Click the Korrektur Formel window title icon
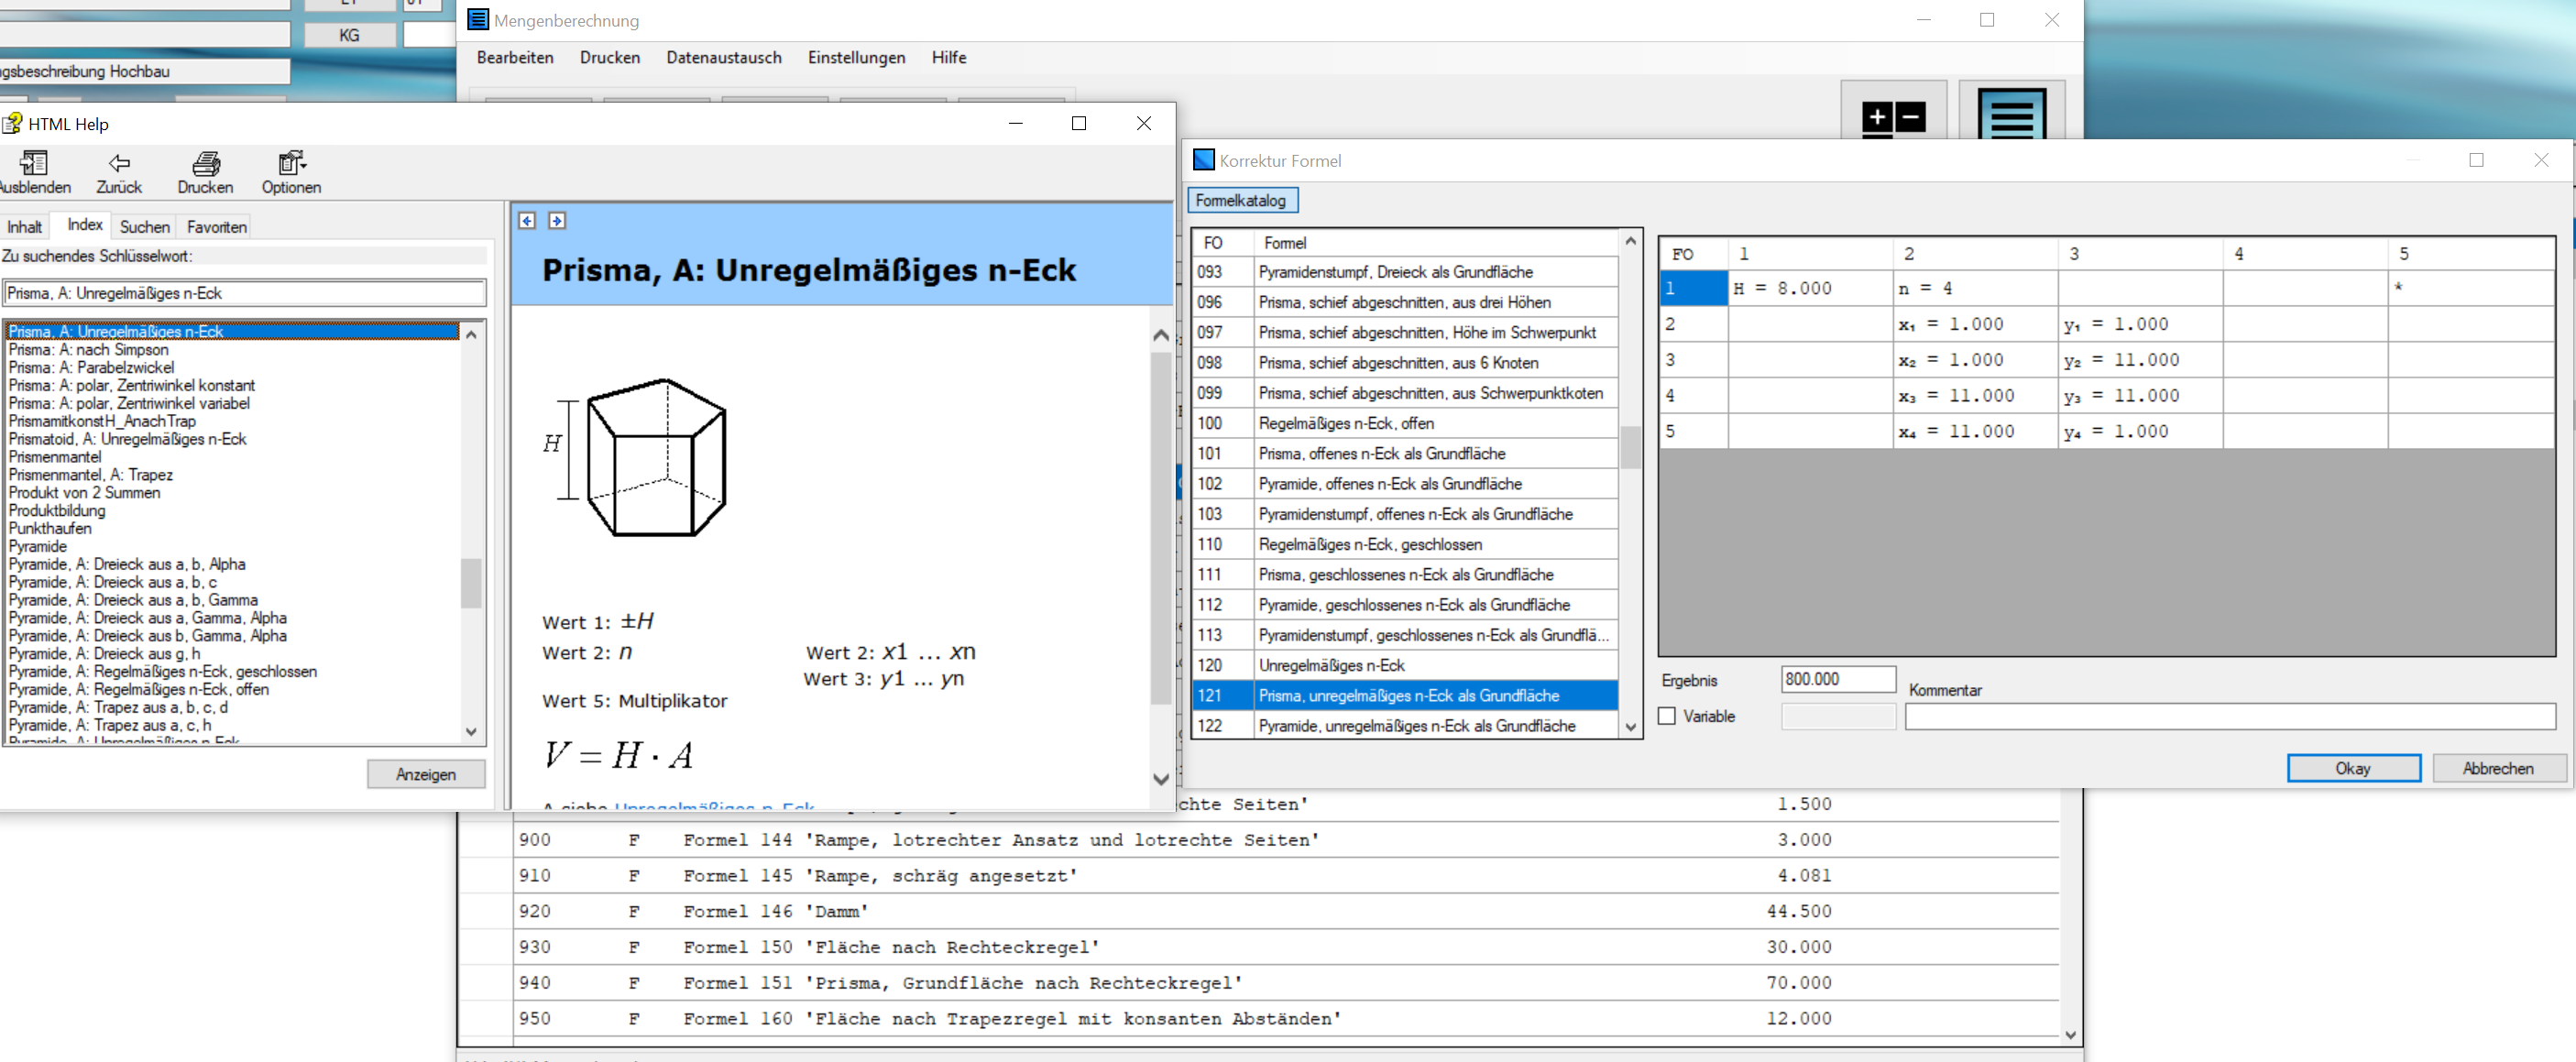 1204,160
